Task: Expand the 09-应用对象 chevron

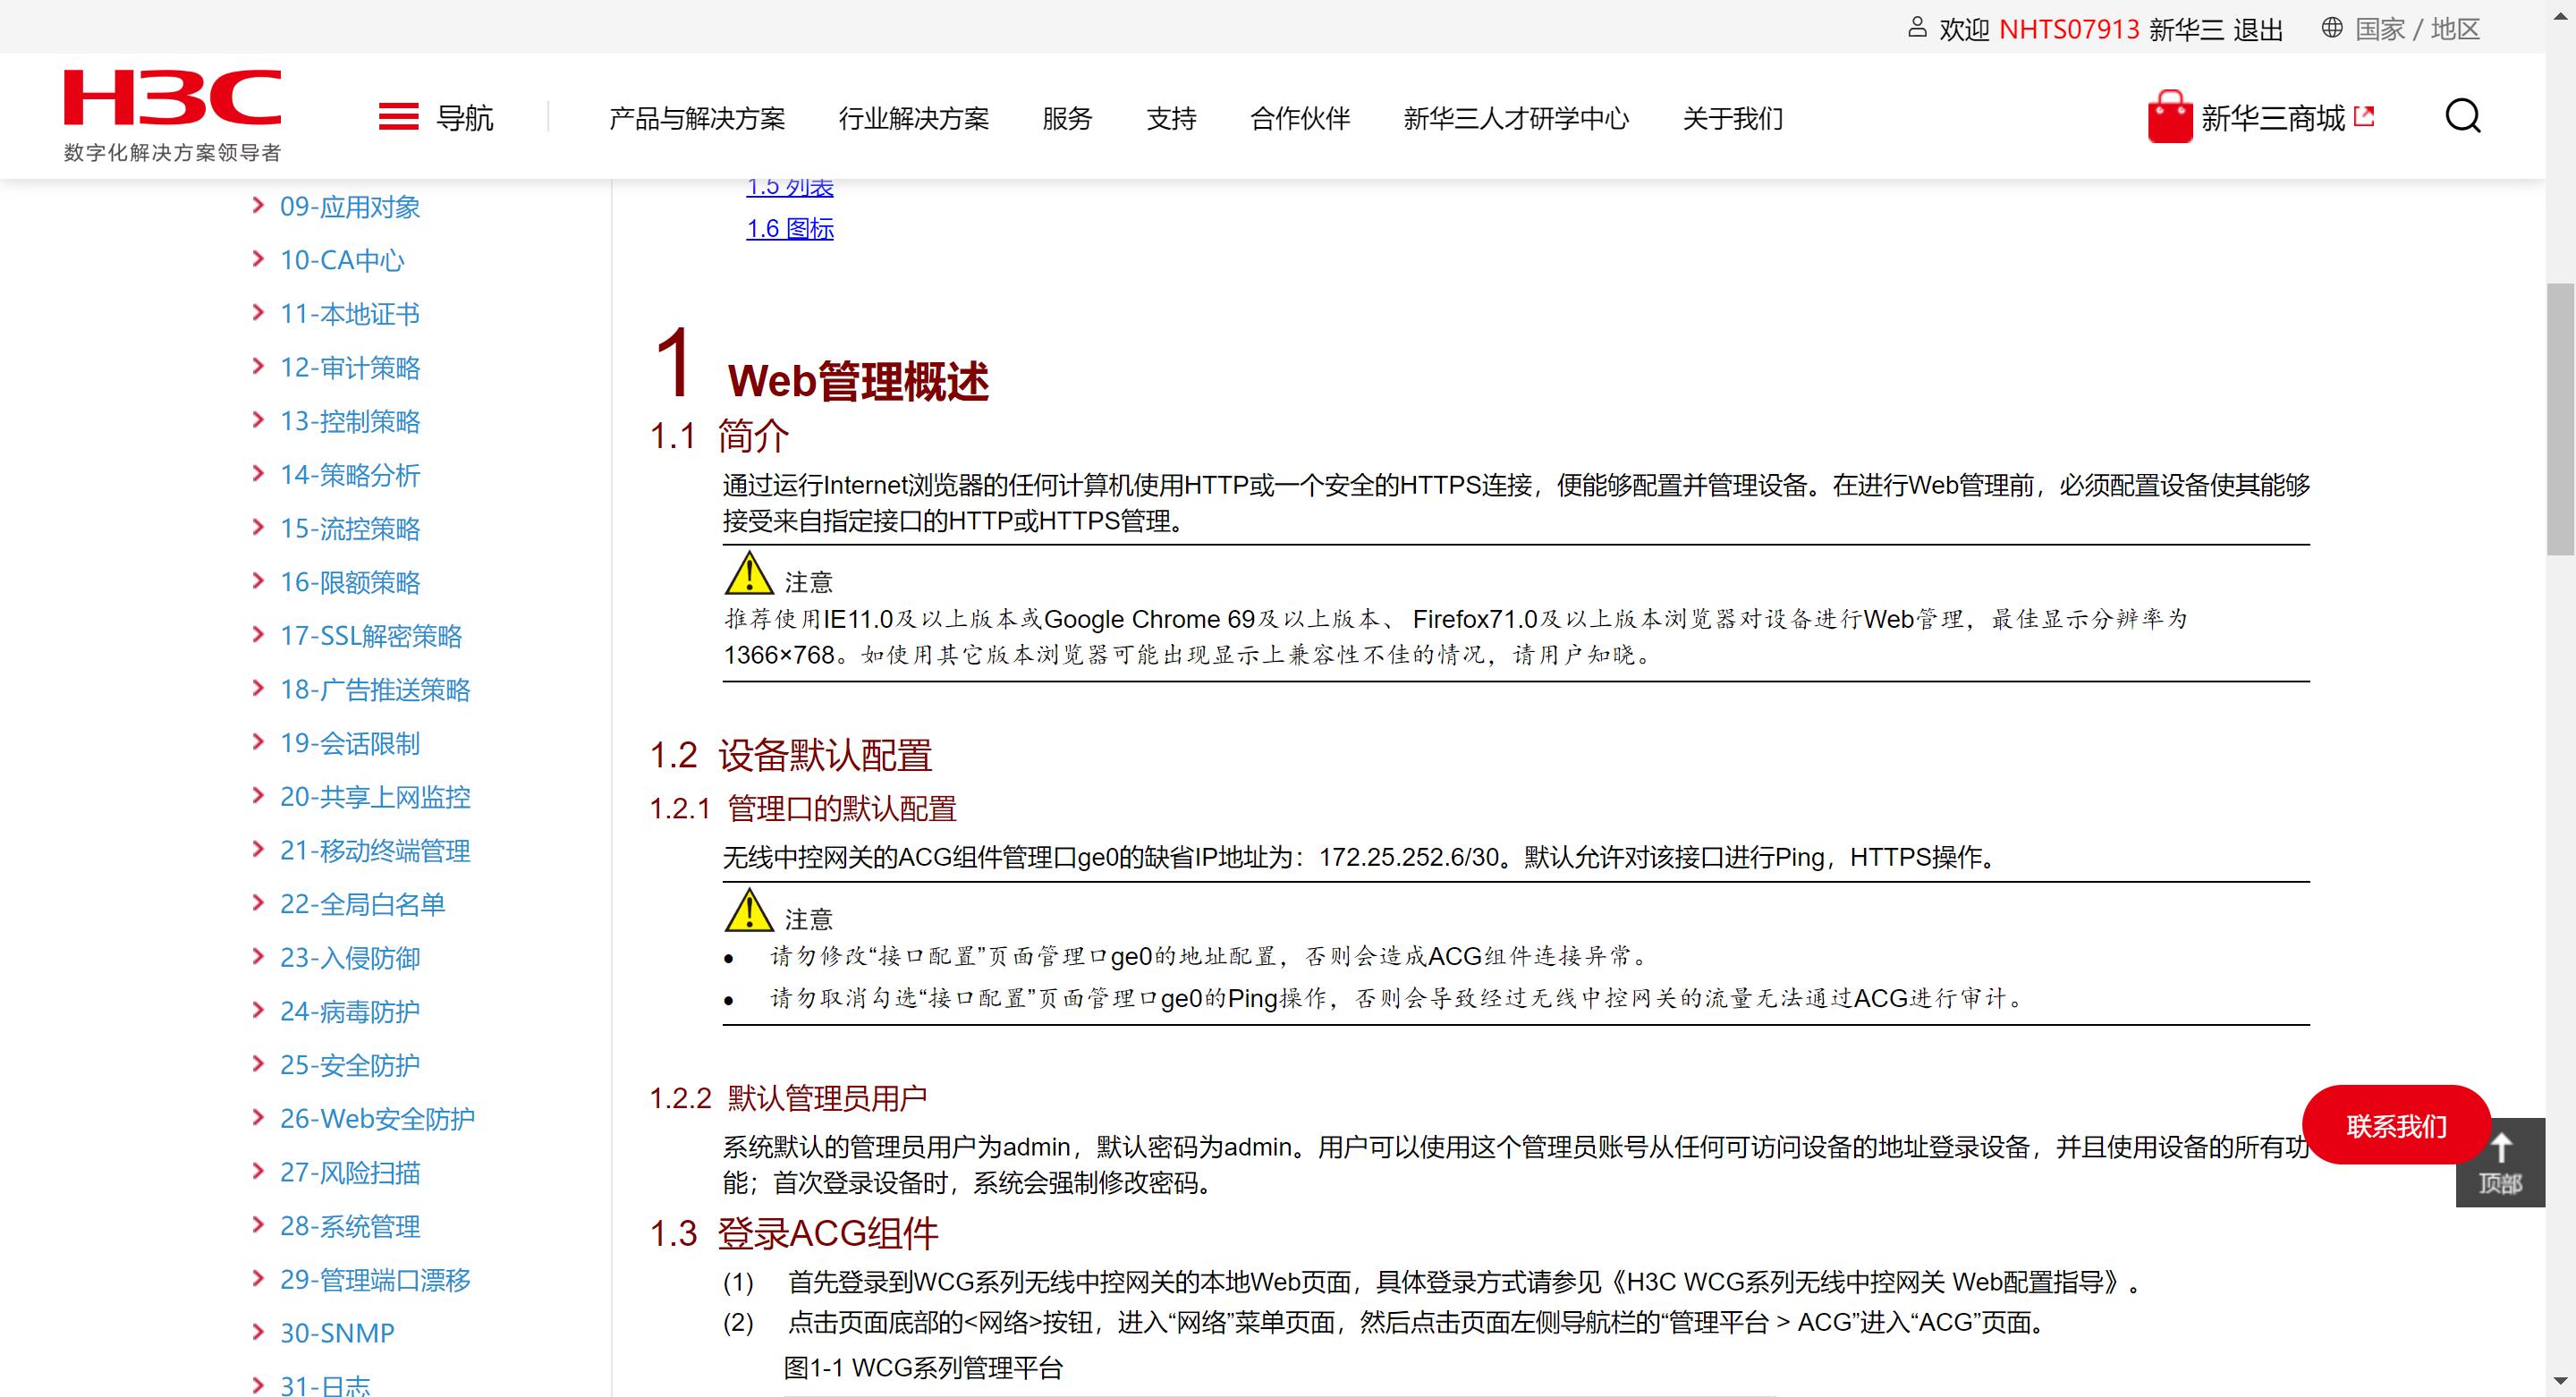Action: (258, 206)
